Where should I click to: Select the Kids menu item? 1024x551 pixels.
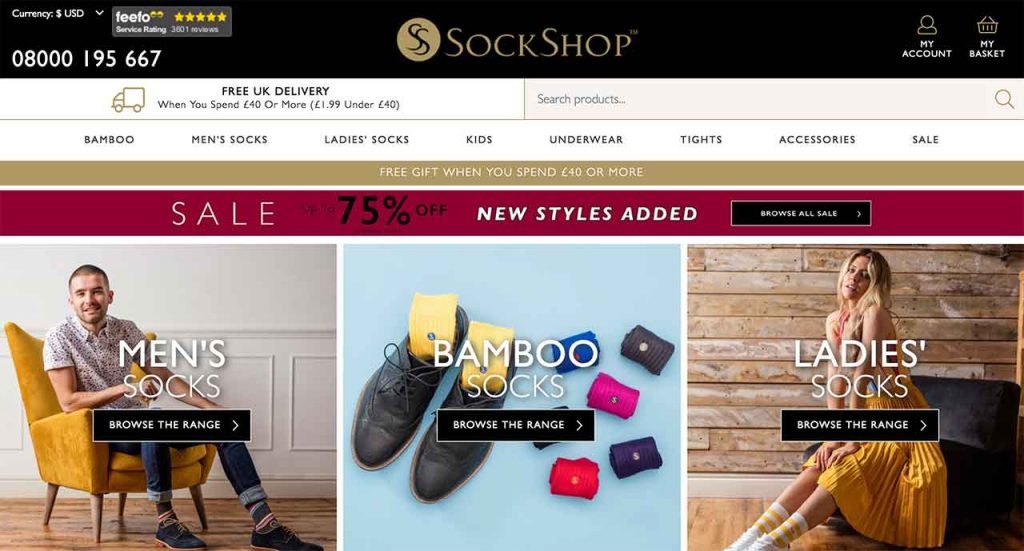pos(479,140)
